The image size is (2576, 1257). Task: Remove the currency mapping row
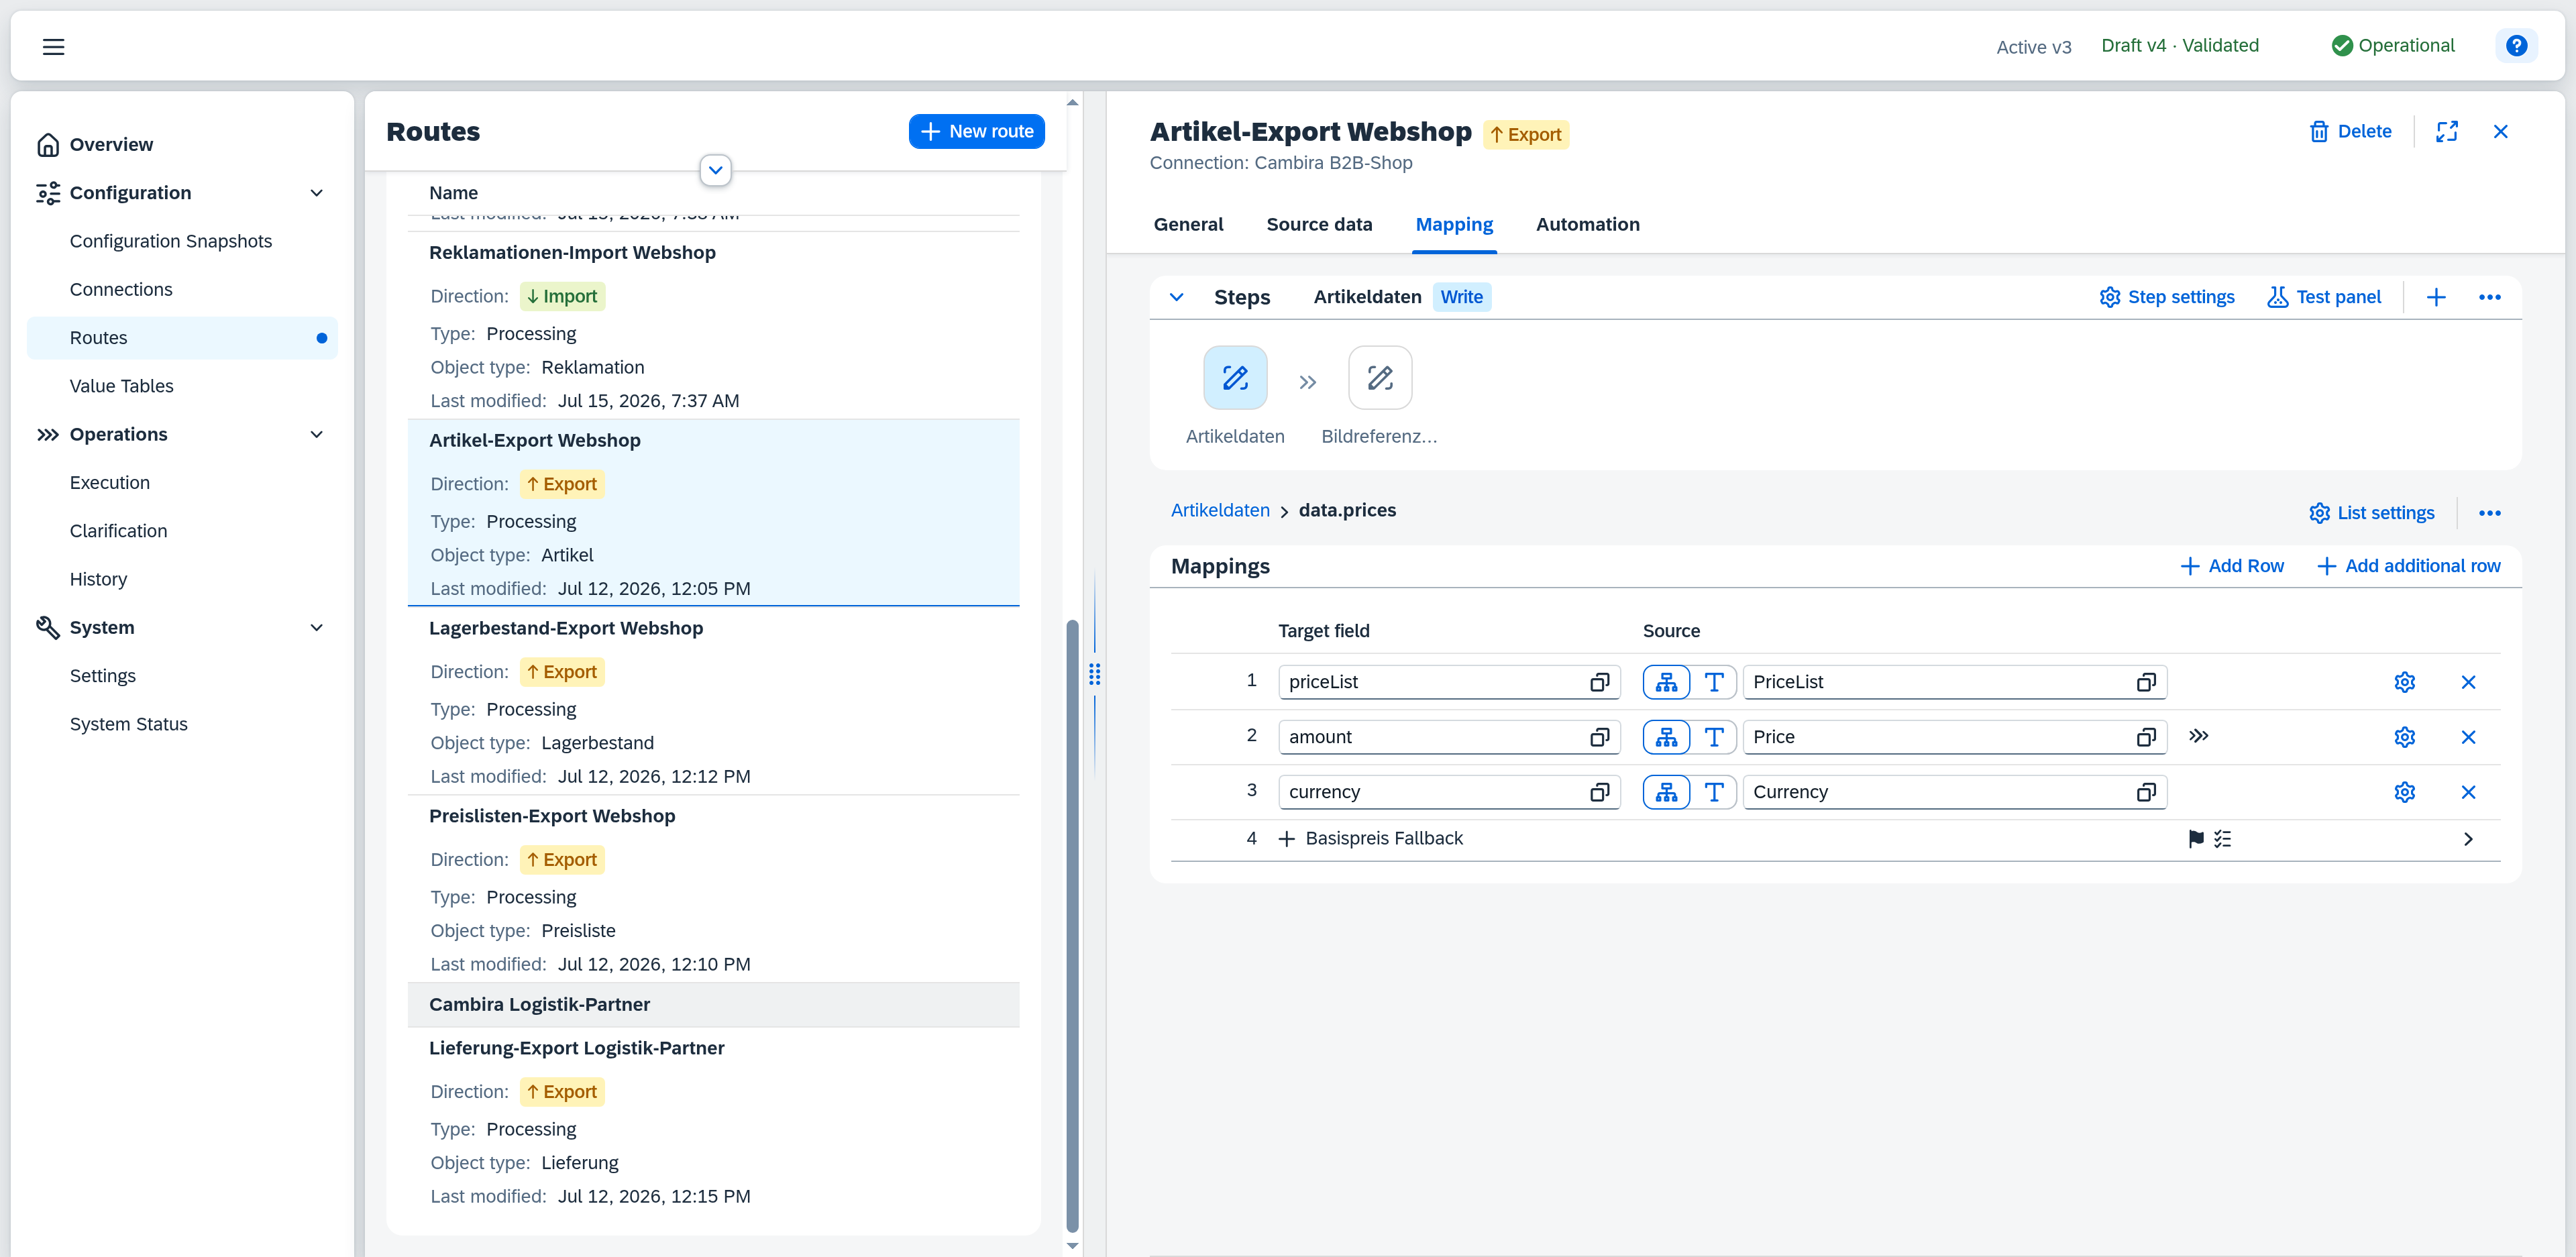2468,792
